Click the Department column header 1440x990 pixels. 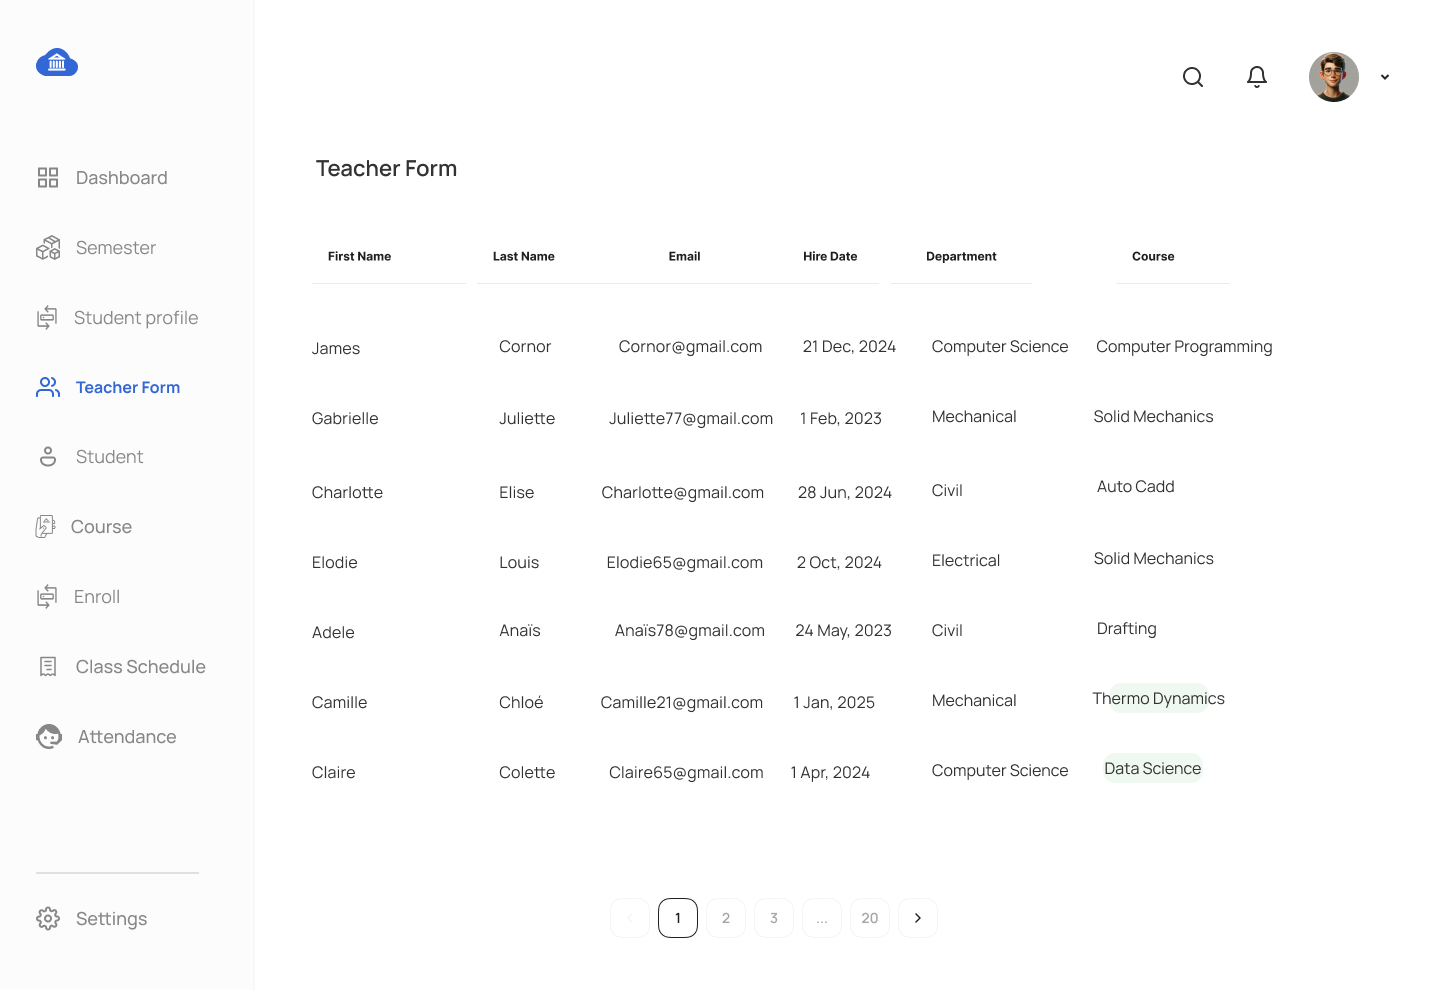(x=961, y=256)
